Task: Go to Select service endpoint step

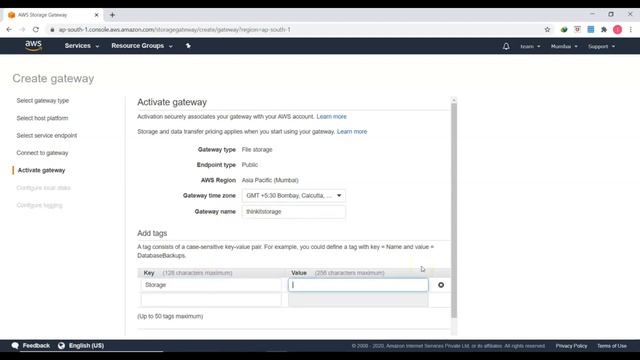Action: pos(47,136)
